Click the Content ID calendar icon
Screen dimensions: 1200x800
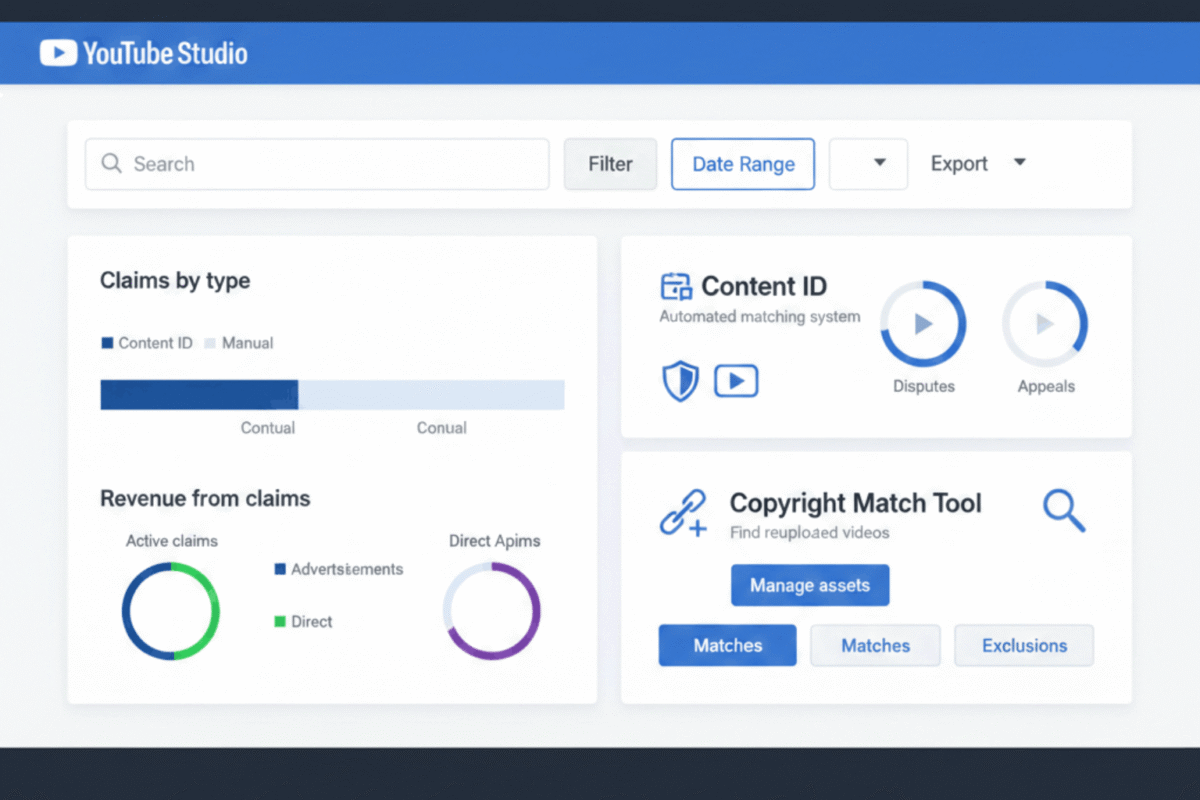tap(677, 287)
